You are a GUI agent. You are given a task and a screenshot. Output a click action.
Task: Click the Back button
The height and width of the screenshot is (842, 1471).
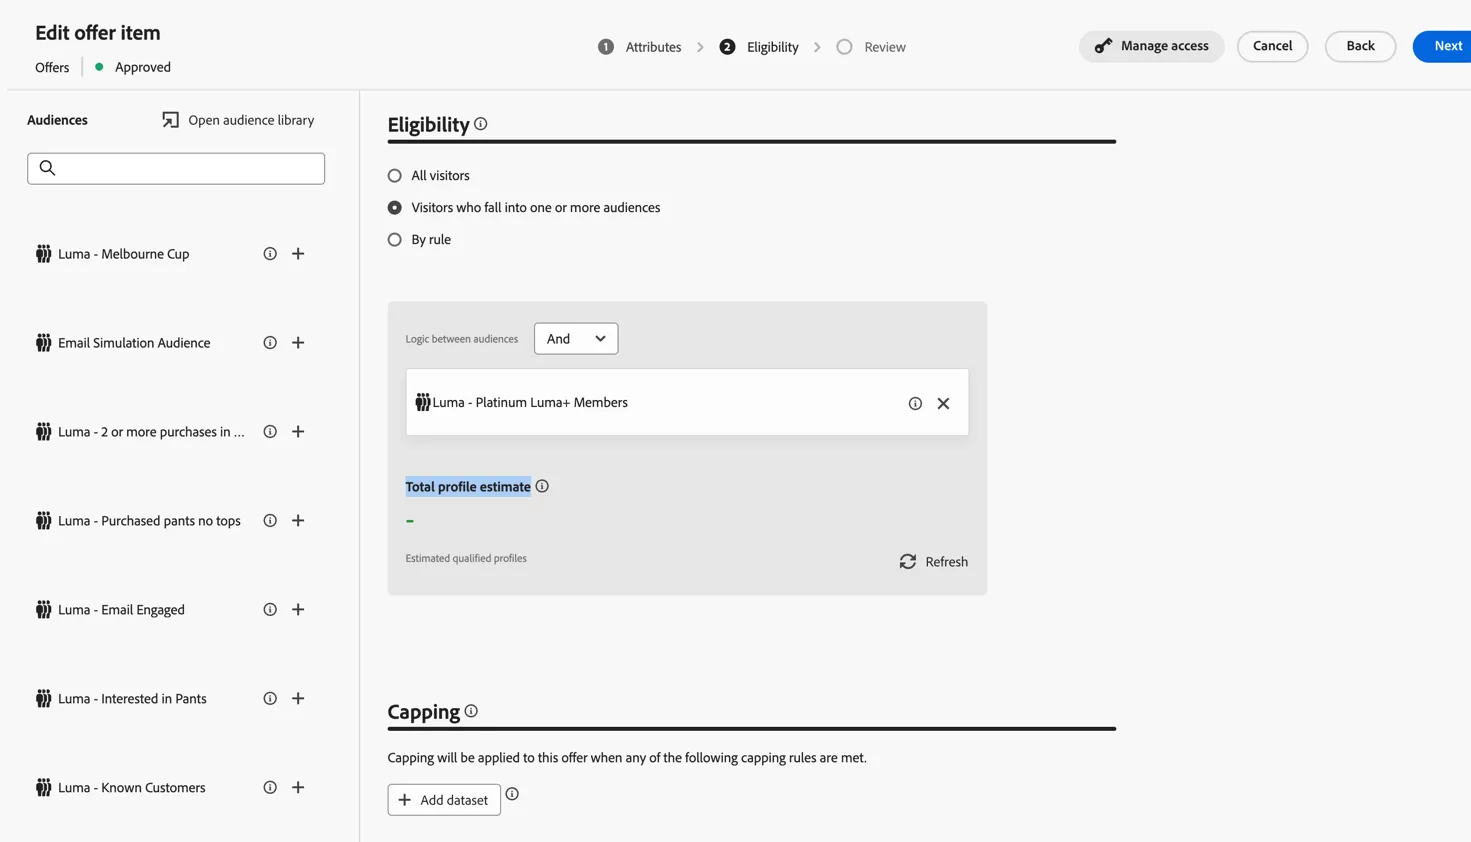tap(1360, 46)
